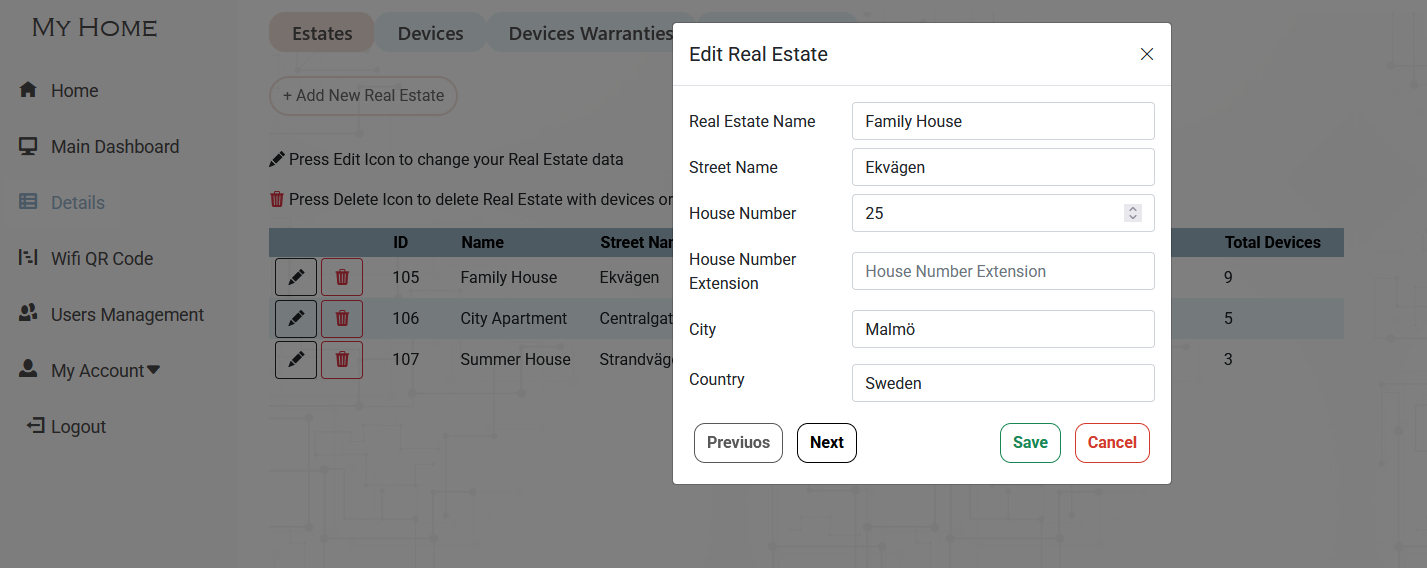
Task: Edit the Family House row with pencil icon
Action: tap(296, 277)
